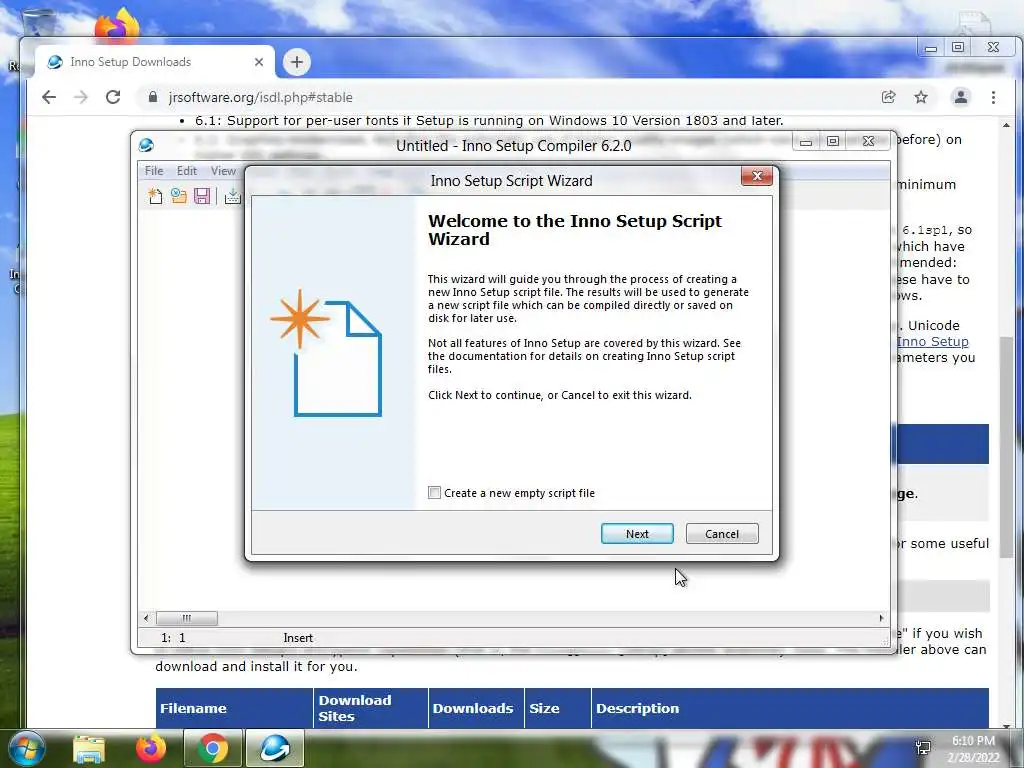This screenshot has width=1024, height=768.
Task: Click the Open script toolbar icon
Action: click(x=178, y=196)
